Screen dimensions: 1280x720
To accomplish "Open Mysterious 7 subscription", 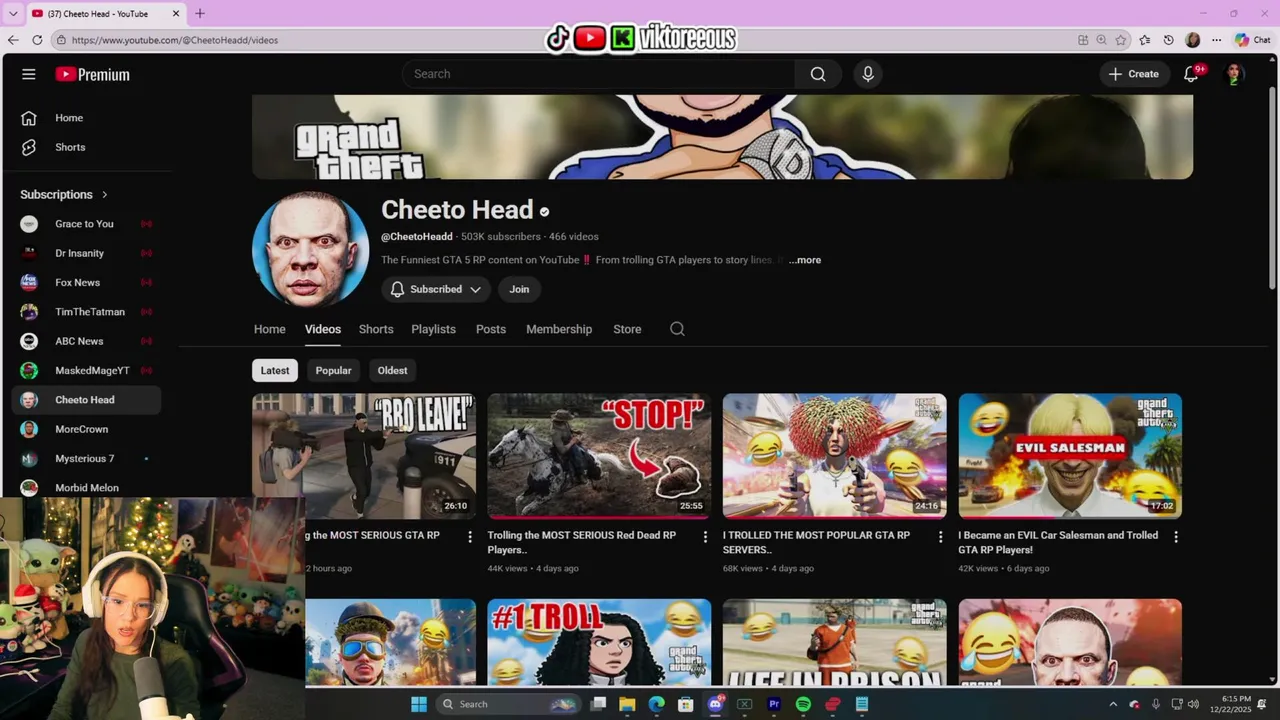I will (x=86, y=458).
